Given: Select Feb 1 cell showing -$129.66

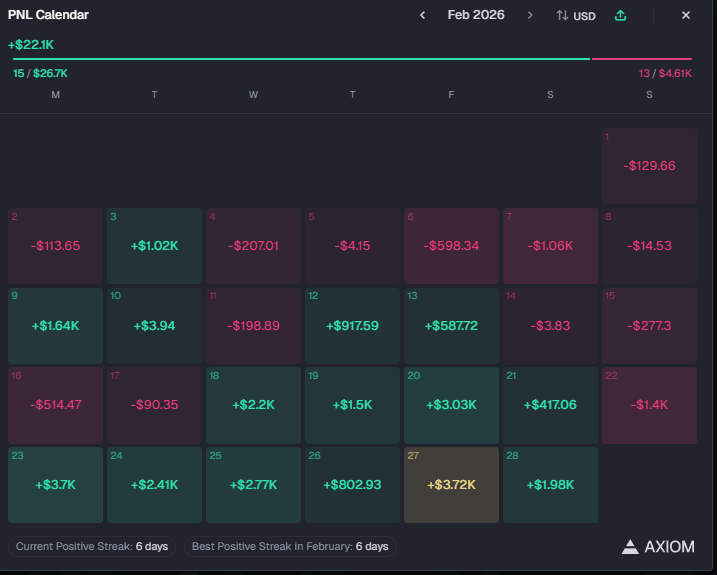Looking at the screenshot, I should [649, 166].
